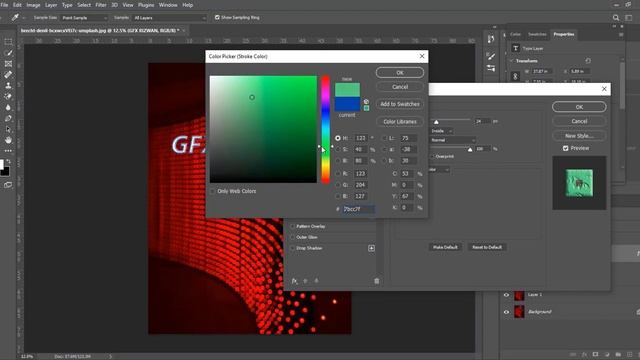Image resolution: width=640 pixels, height=360 pixels.
Task: Hide the Layer 1 eye icon
Action: (507, 295)
